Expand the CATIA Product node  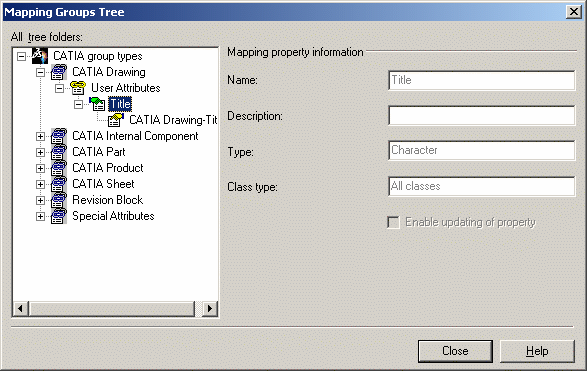(40, 168)
